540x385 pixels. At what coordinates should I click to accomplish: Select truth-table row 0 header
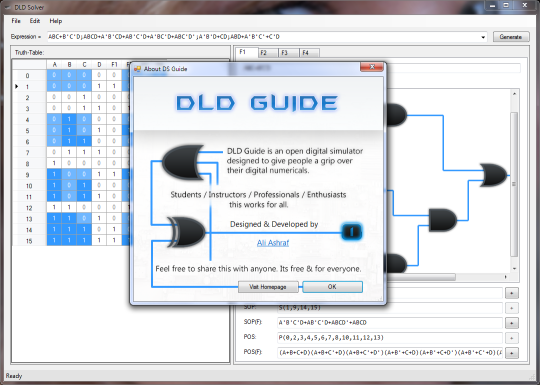[29, 76]
